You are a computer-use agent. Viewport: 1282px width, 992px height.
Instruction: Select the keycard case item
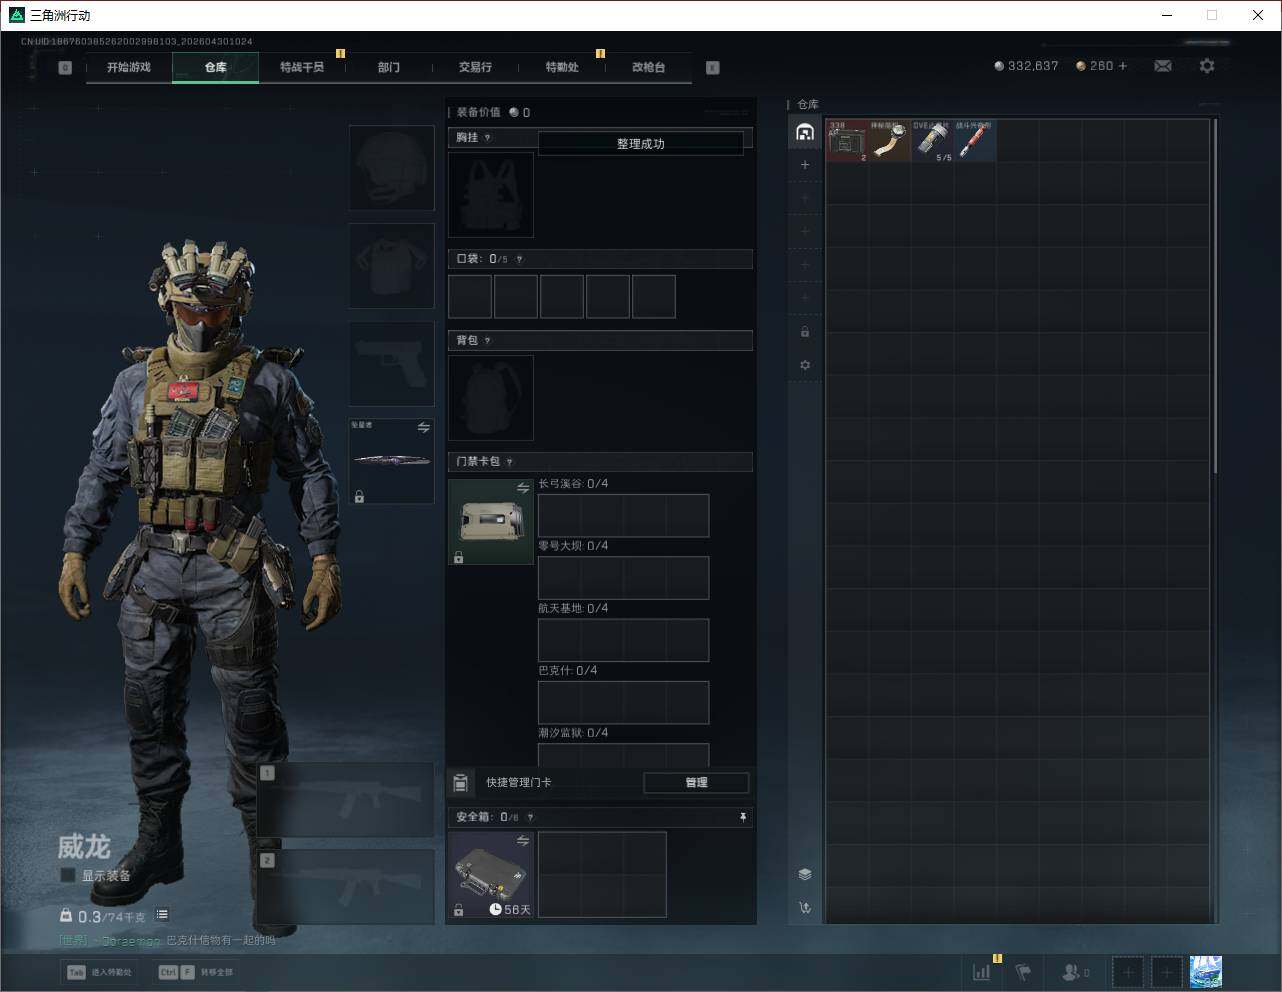coord(491,522)
